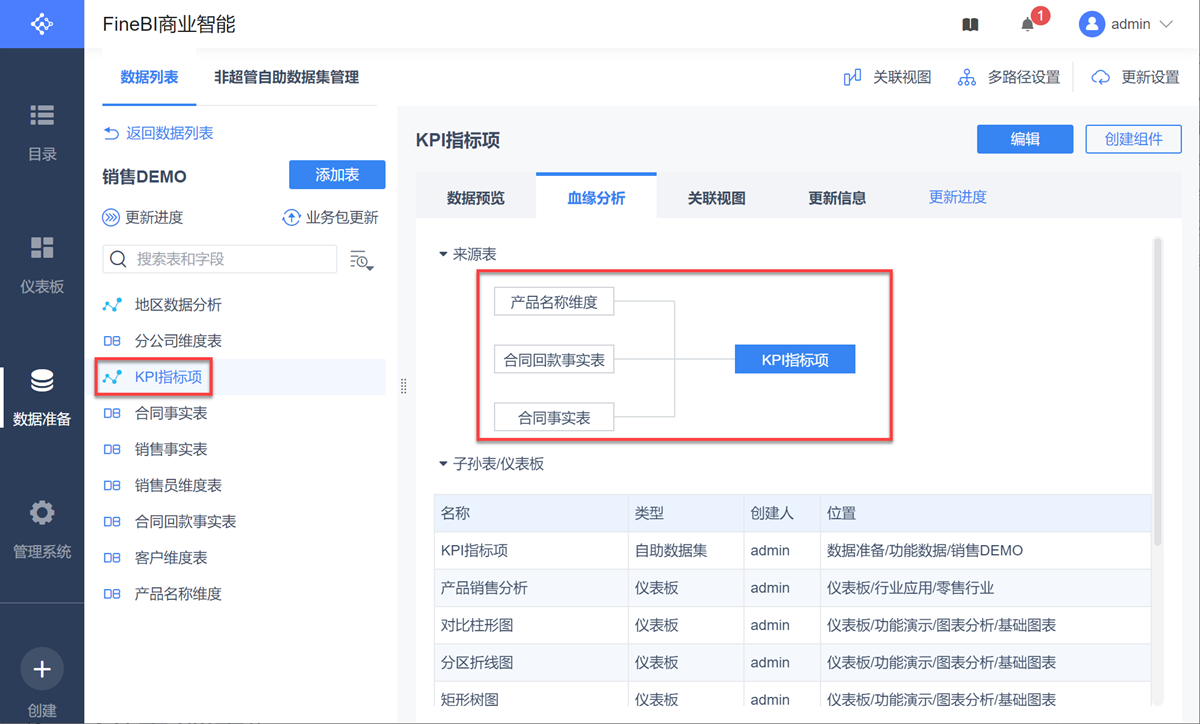Screen dimensions: 1200x724
Task: Click the DB icon of 客户维度表
Action: pyautogui.click(x=112, y=557)
